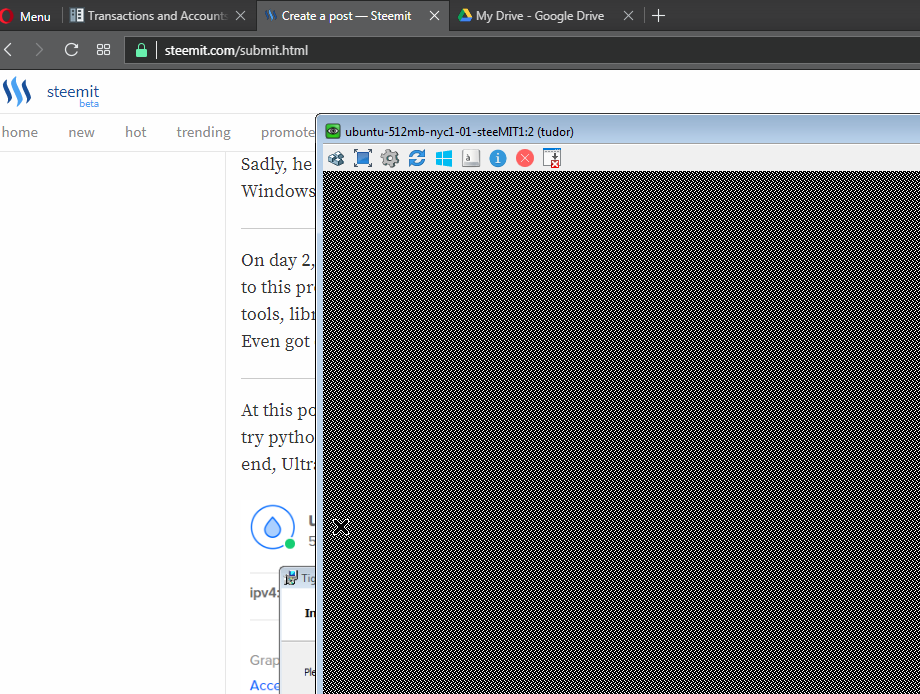This screenshot has width=920, height=694.
Task: Click the VNC window title 'ubuntu-512mb-nyc1-01-steeMIT1:2 (tudor)'
Action: (x=459, y=132)
